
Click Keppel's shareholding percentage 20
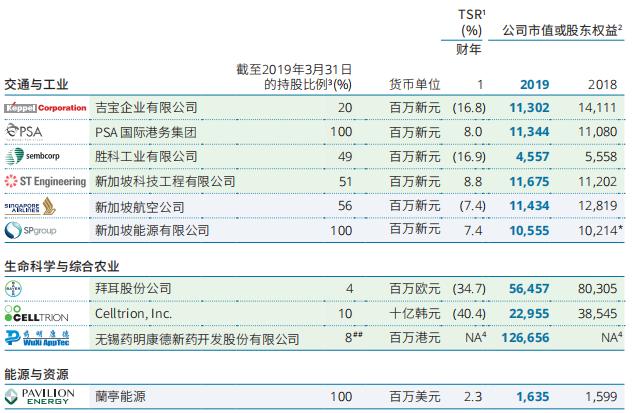click(x=345, y=108)
